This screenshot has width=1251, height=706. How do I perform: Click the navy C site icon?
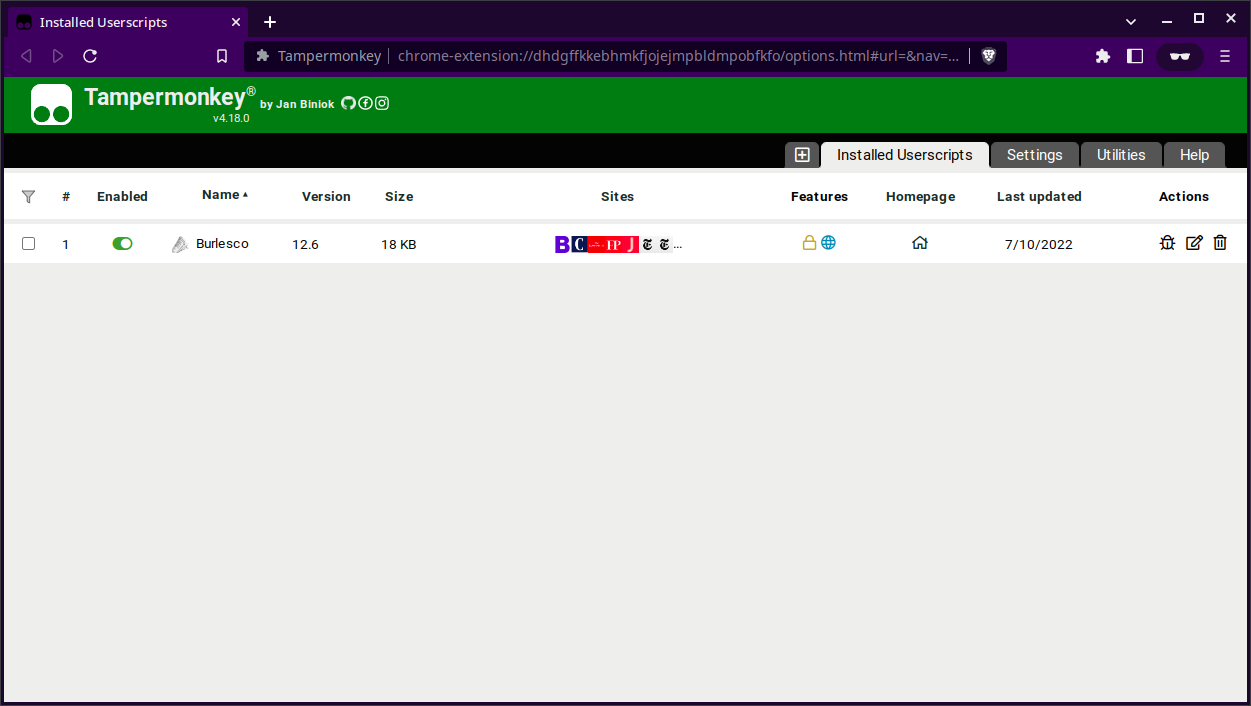[579, 244]
